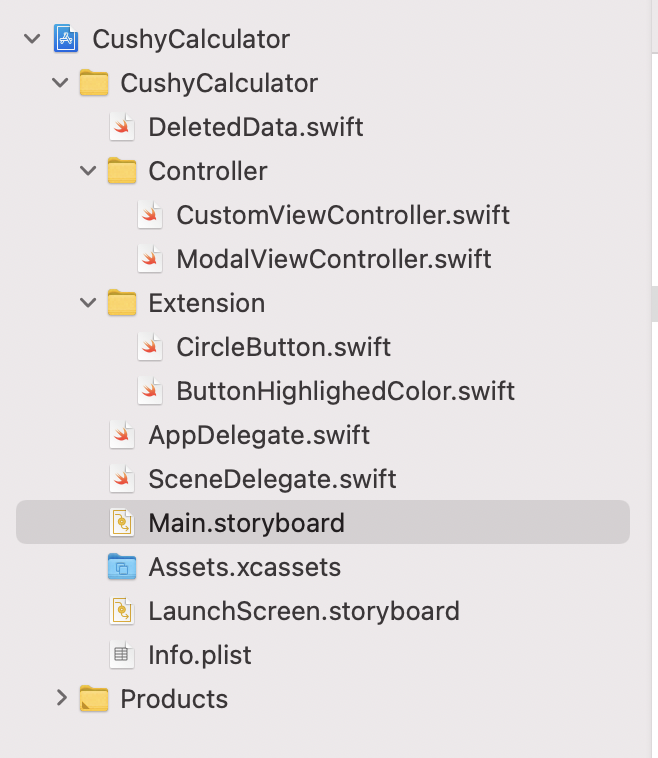
Task: Collapse the Controller group
Action: tap(88, 171)
